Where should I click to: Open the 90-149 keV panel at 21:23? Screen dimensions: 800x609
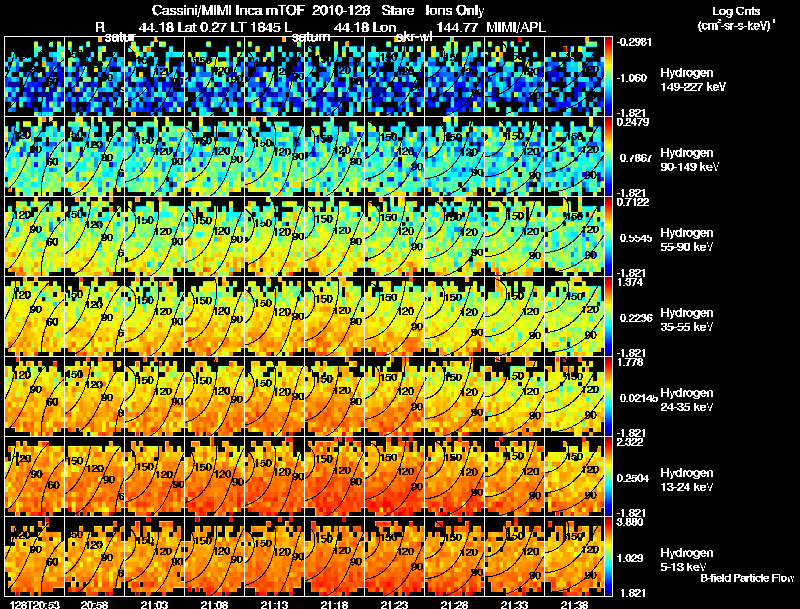point(394,156)
